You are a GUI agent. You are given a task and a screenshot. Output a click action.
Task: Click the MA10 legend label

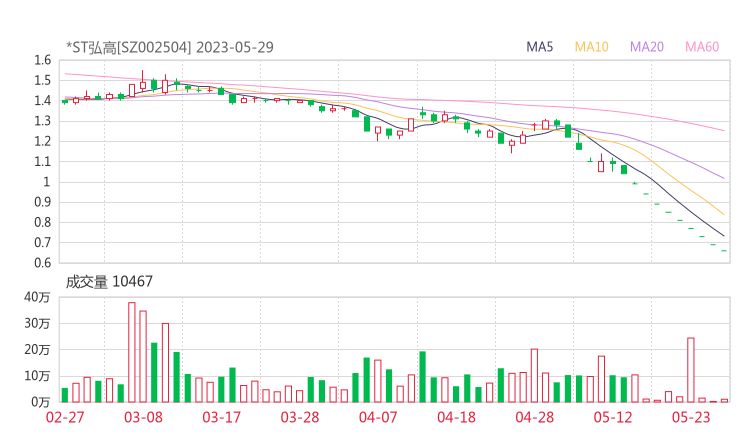(591, 47)
